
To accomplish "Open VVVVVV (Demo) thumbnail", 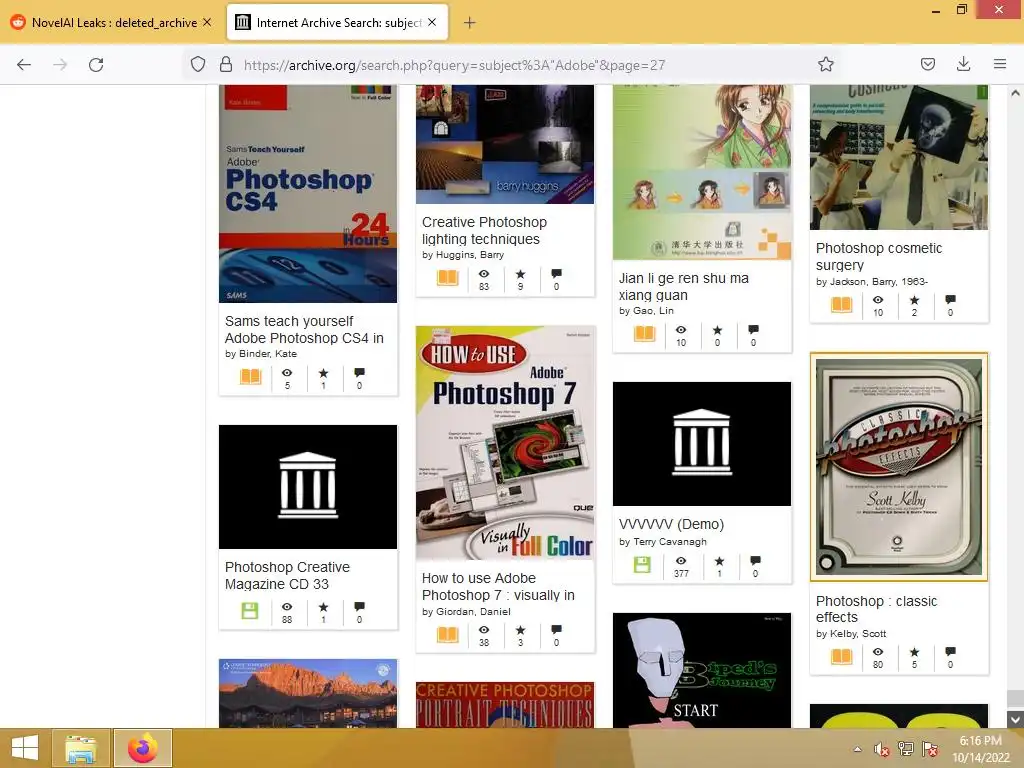I will (x=702, y=443).
